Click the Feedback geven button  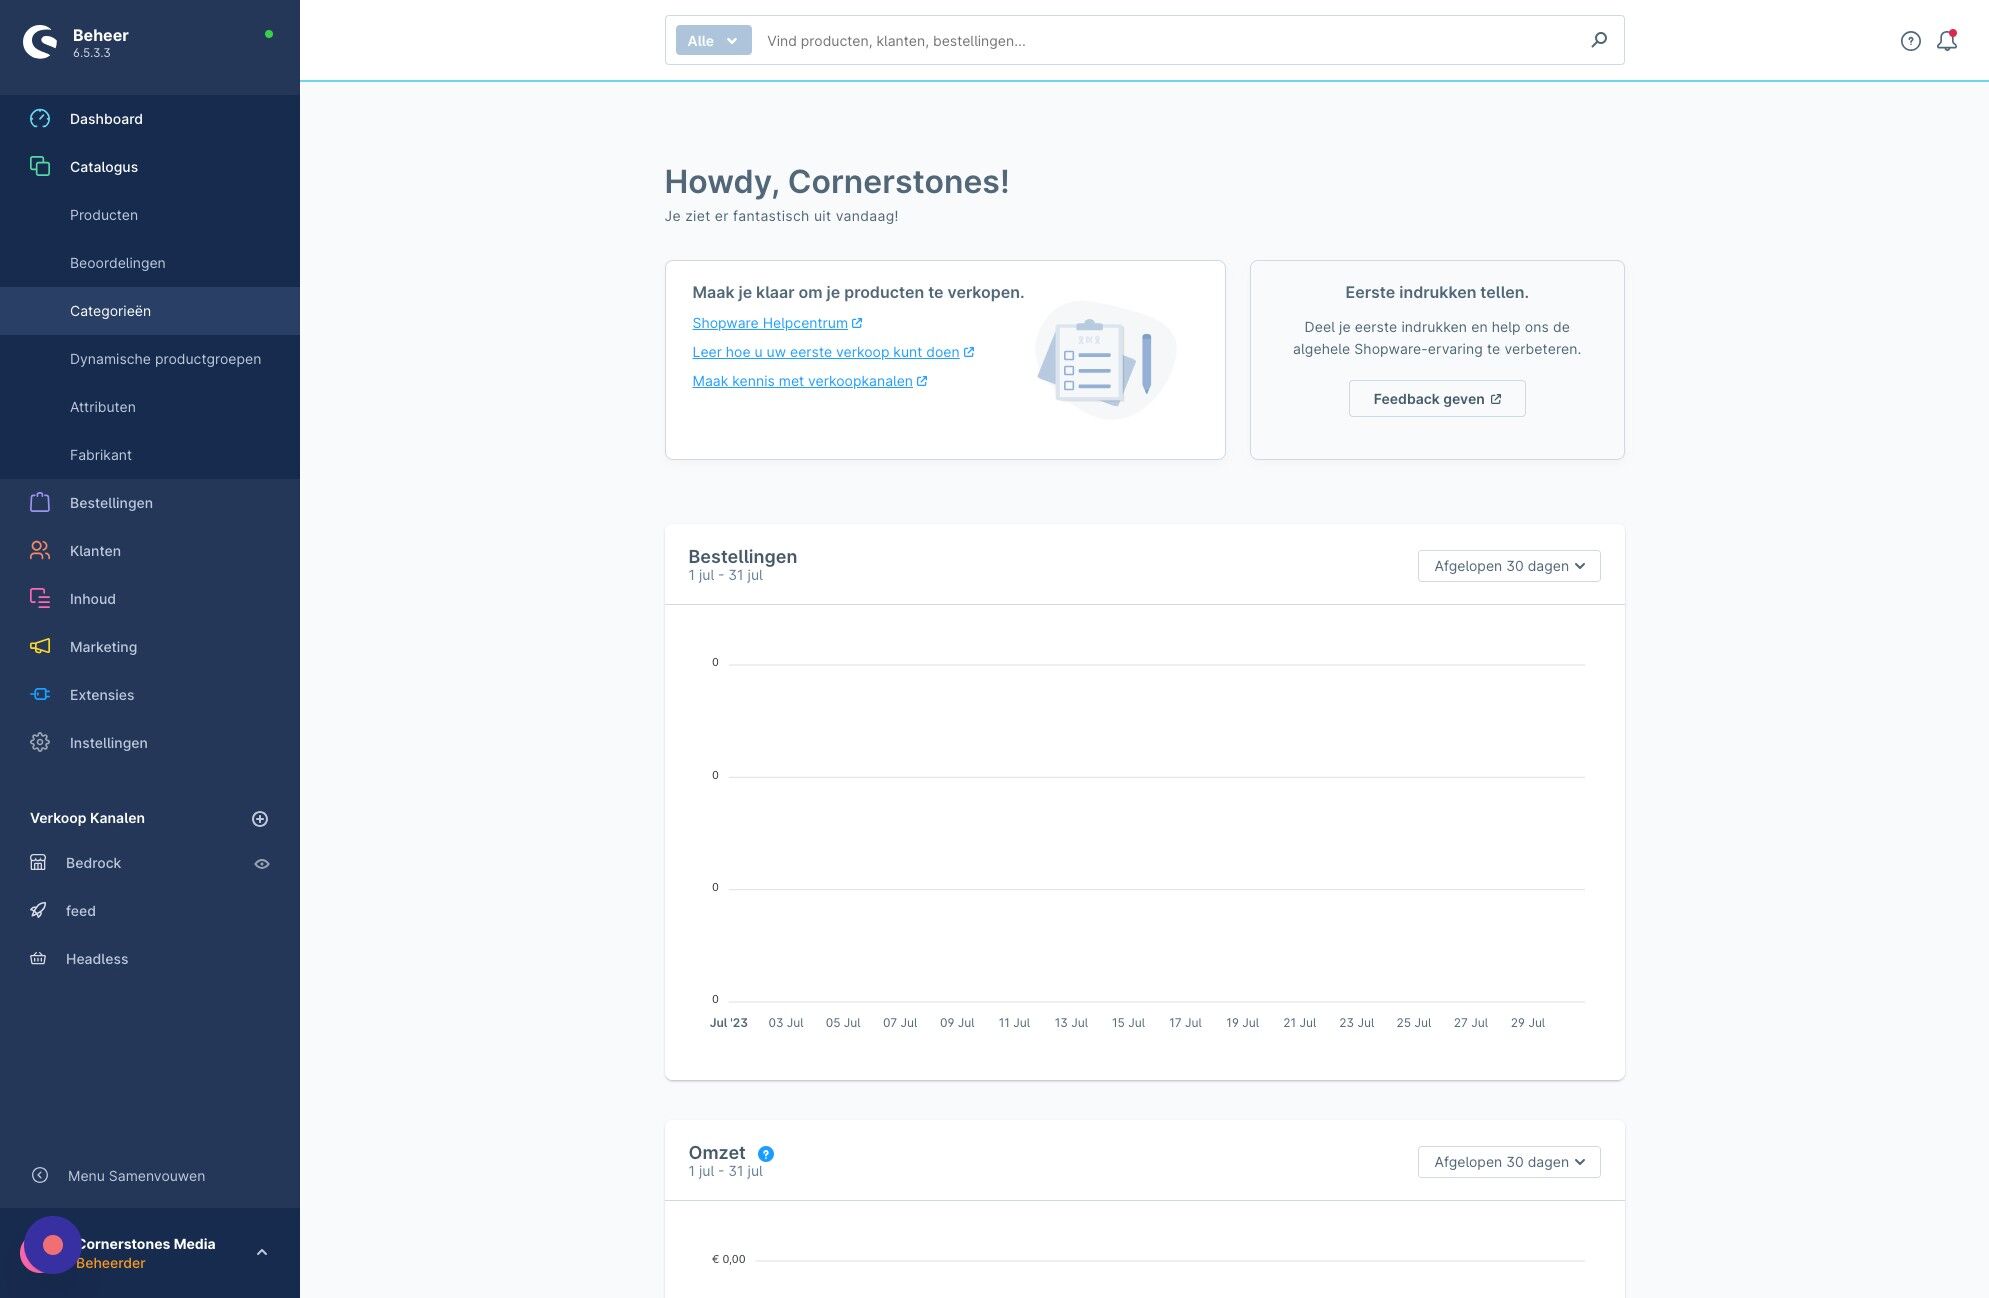click(1437, 399)
